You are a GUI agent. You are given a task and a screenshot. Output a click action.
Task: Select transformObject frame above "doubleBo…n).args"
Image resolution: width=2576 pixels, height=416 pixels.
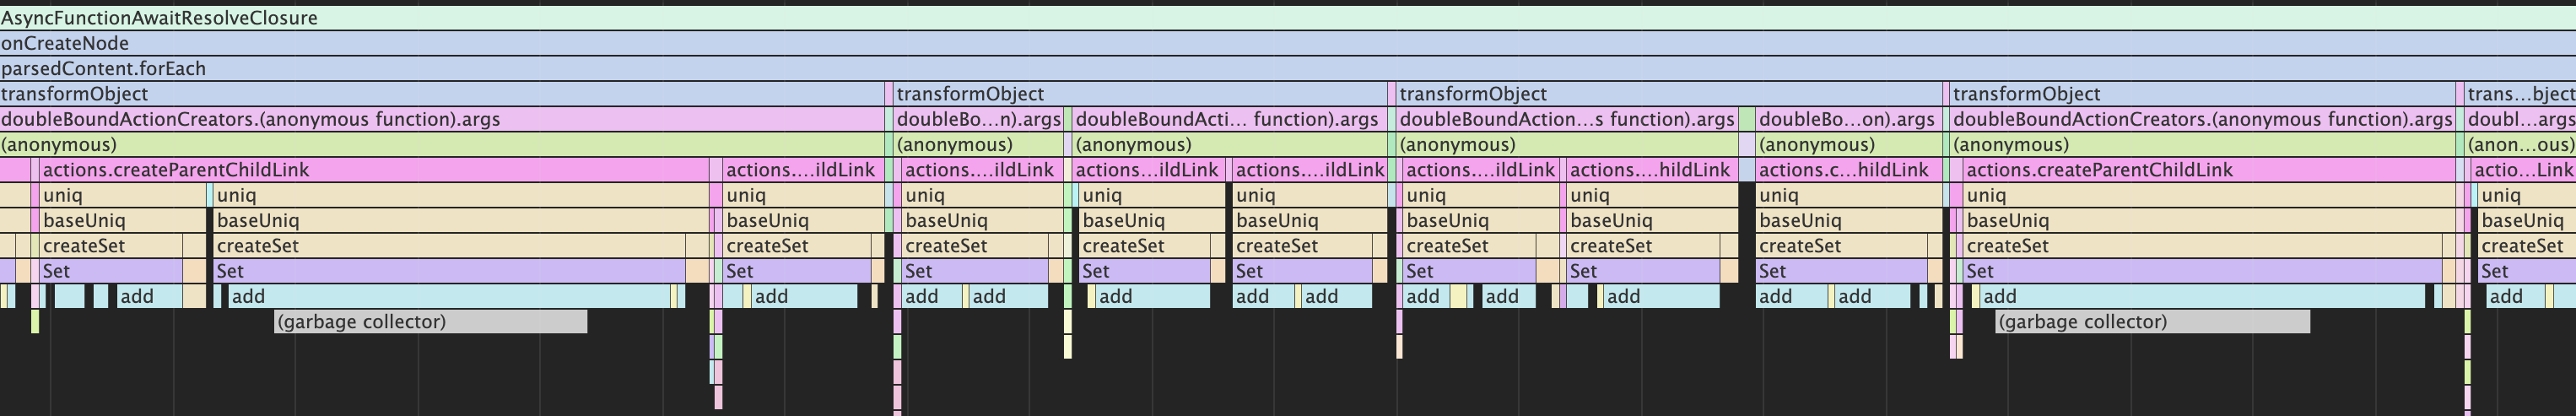pyautogui.click(x=1139, y=94)
